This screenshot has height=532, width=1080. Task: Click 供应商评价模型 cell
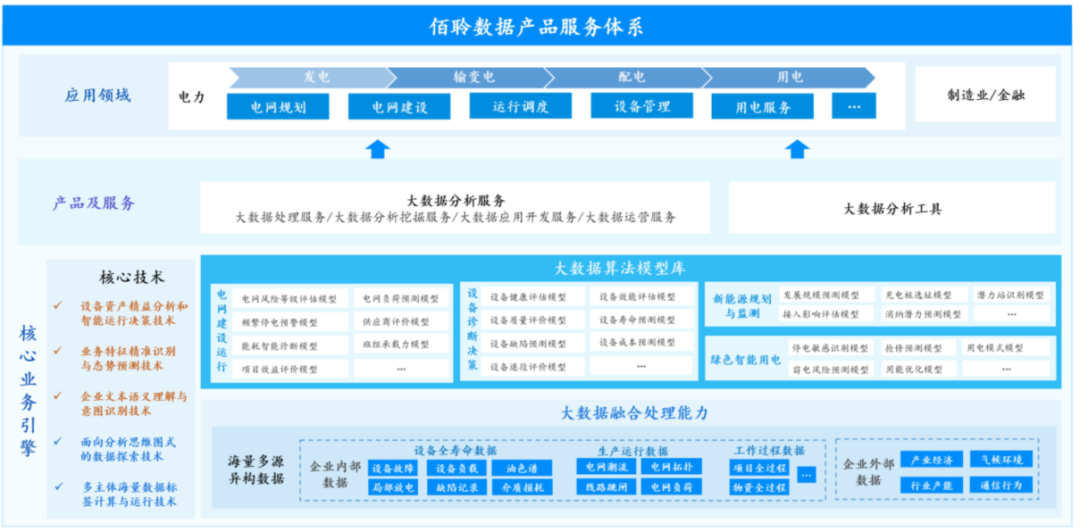[x=401, y=322]
